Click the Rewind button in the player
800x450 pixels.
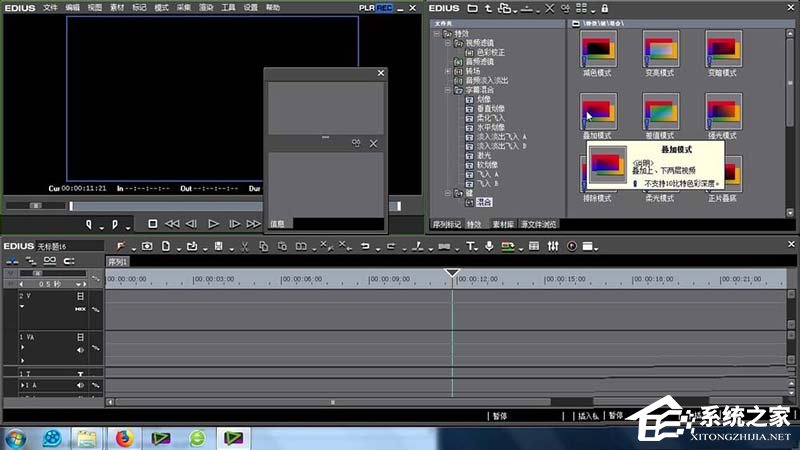pyautogui.click(x=172, y=224)
